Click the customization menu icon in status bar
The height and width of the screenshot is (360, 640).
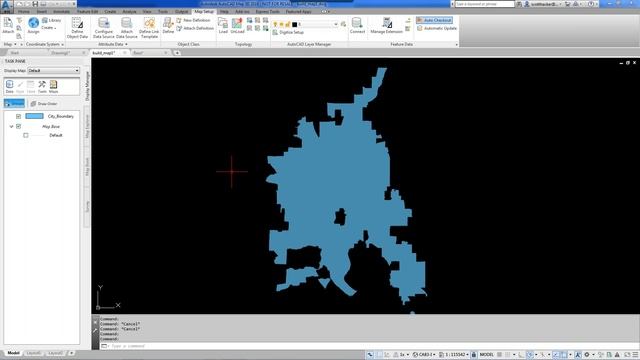[635, 355]
